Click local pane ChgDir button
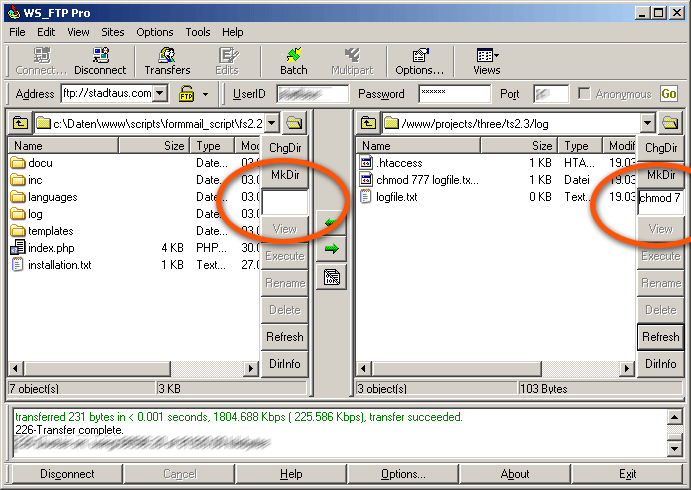The image size is (691, 490). (285, 148)
